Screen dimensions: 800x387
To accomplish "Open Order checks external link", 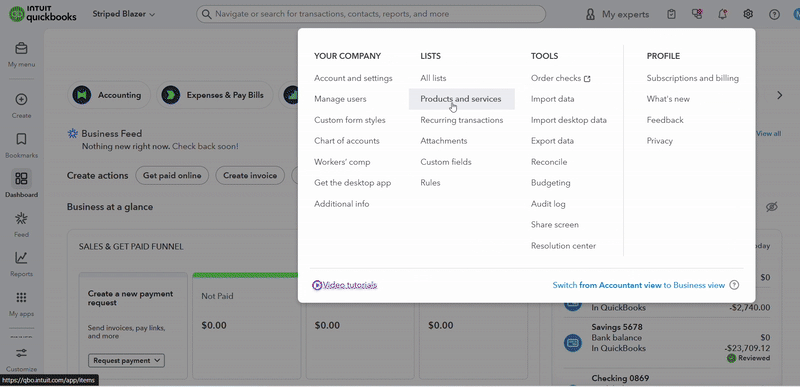I will click(560, 78).
